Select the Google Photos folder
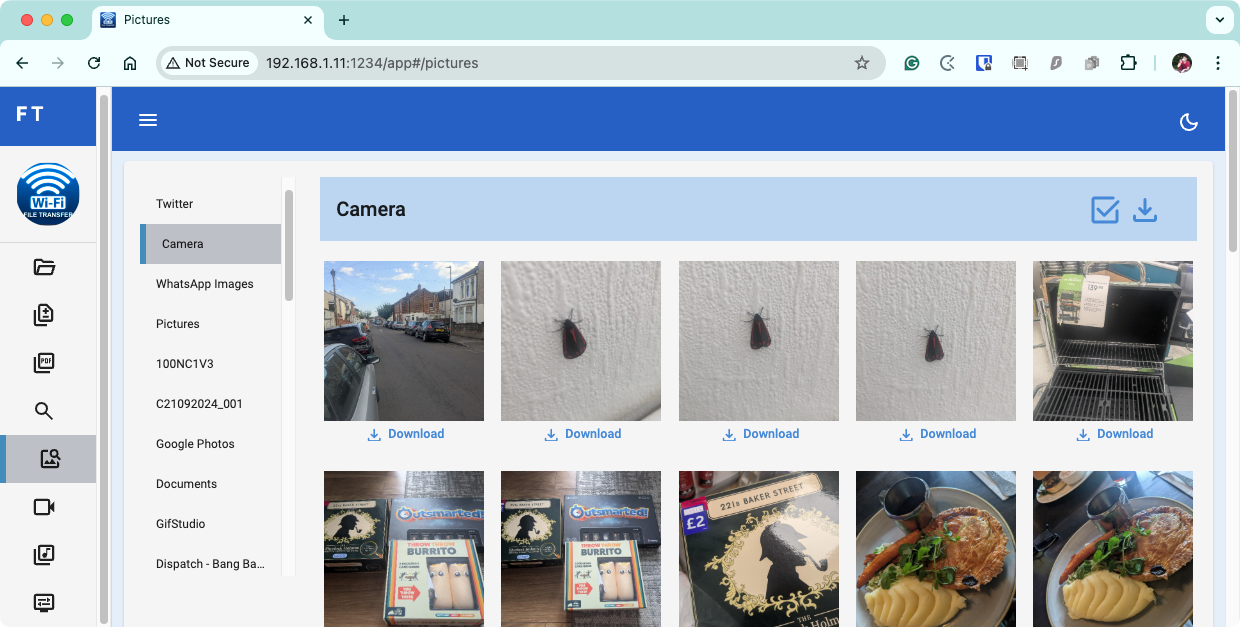Viewport: 1240px width, 627px height. (195, 443)
